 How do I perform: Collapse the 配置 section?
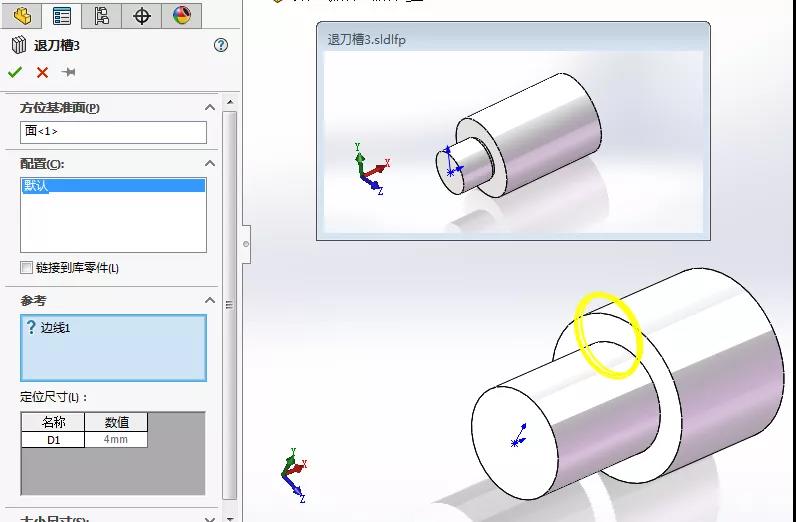(x=210, y=163)
